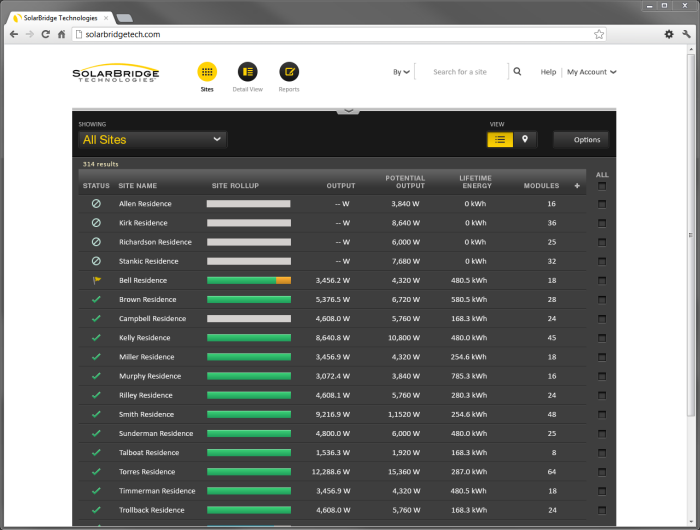This screenshot has height=530, width=700.
Task: Open the Sites grid icon
Action: [207, 72]
